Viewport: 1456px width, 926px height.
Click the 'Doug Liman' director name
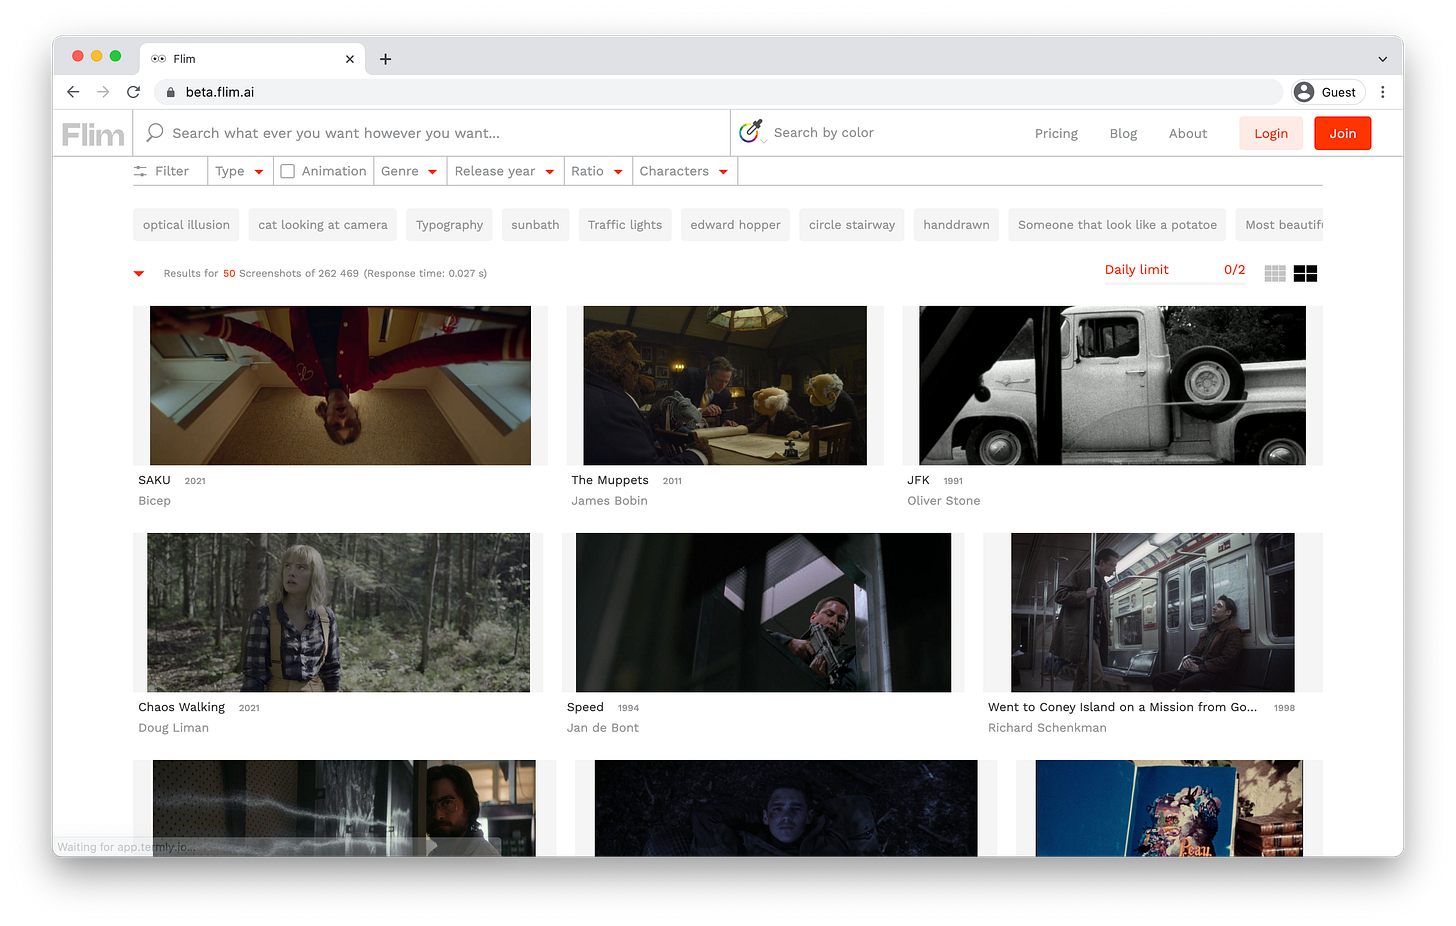pos(173,728)
